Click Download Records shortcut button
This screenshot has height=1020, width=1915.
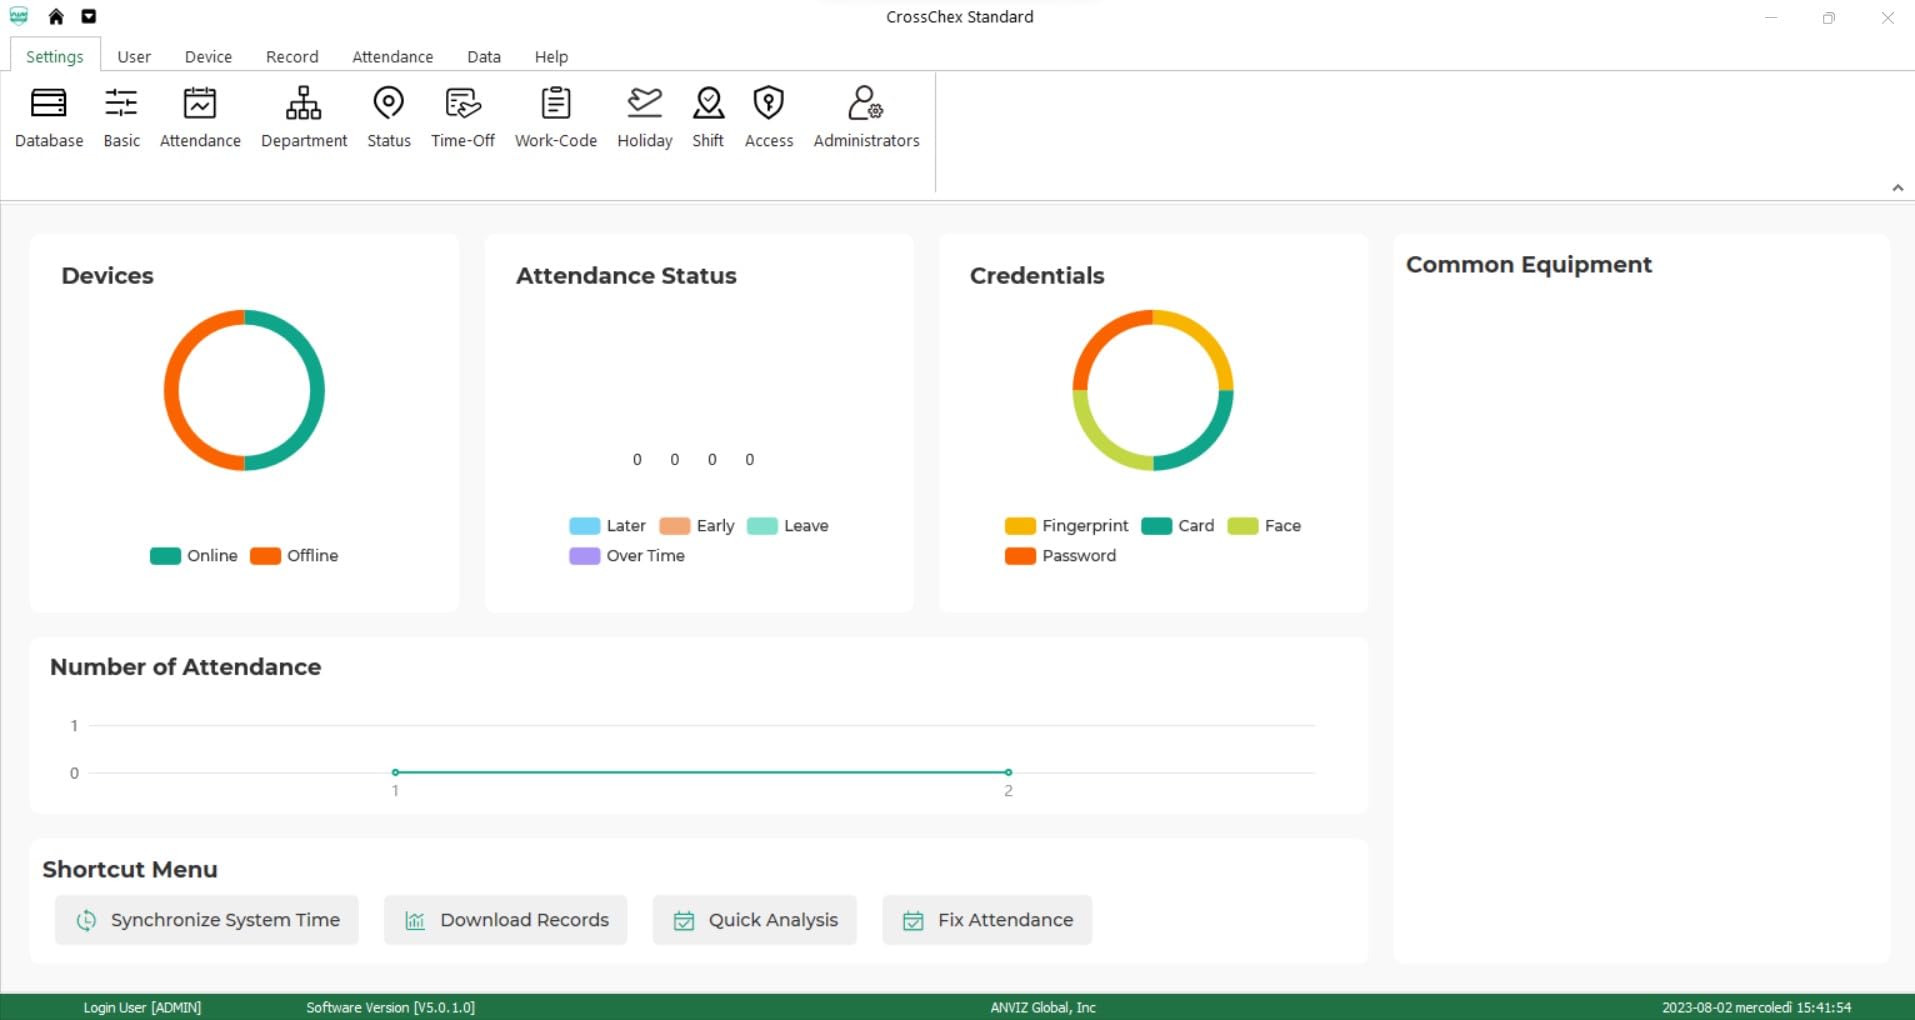click(x=506, y=920)
